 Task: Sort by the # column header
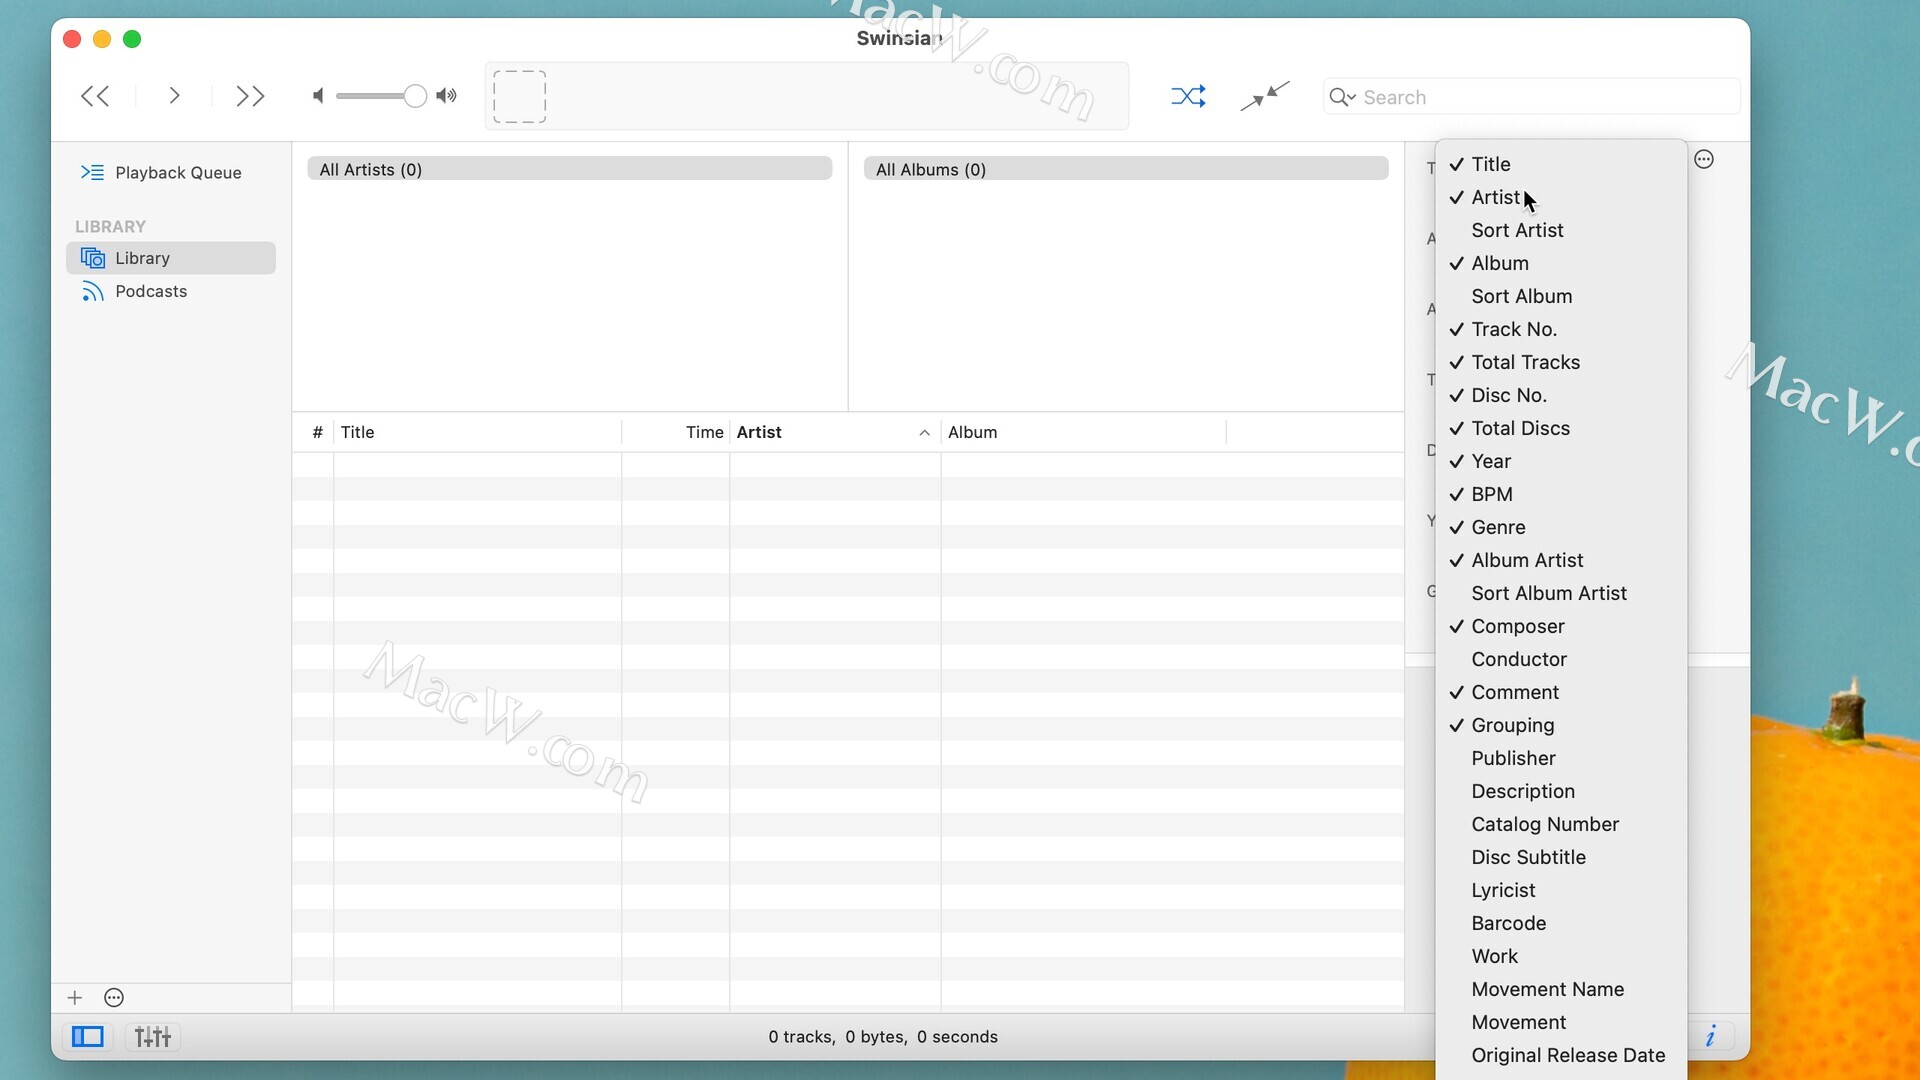pyautogui.click(x=316, y=432)
